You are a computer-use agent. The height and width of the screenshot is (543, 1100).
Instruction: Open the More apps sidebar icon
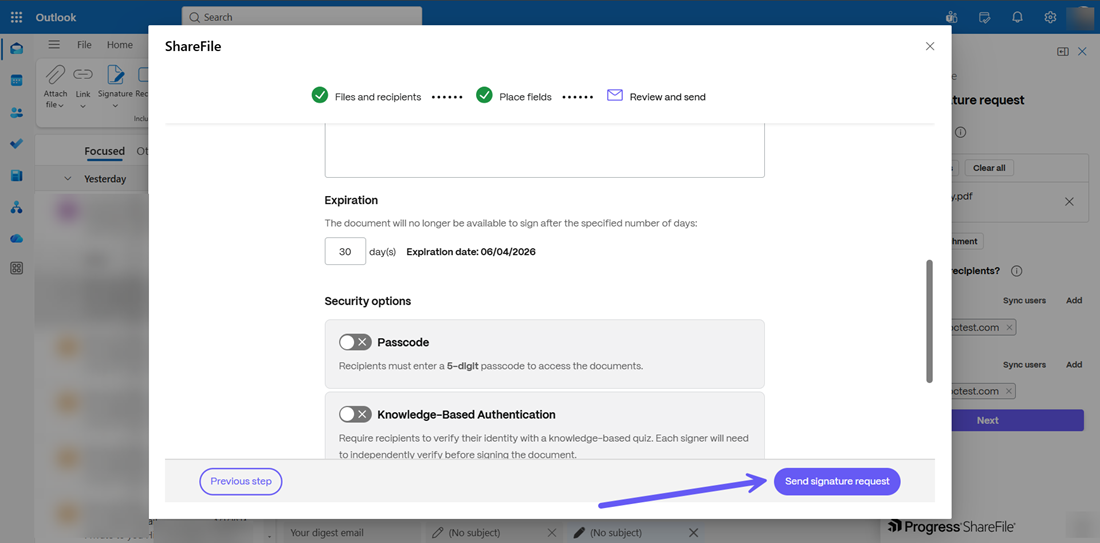point(17,268)
